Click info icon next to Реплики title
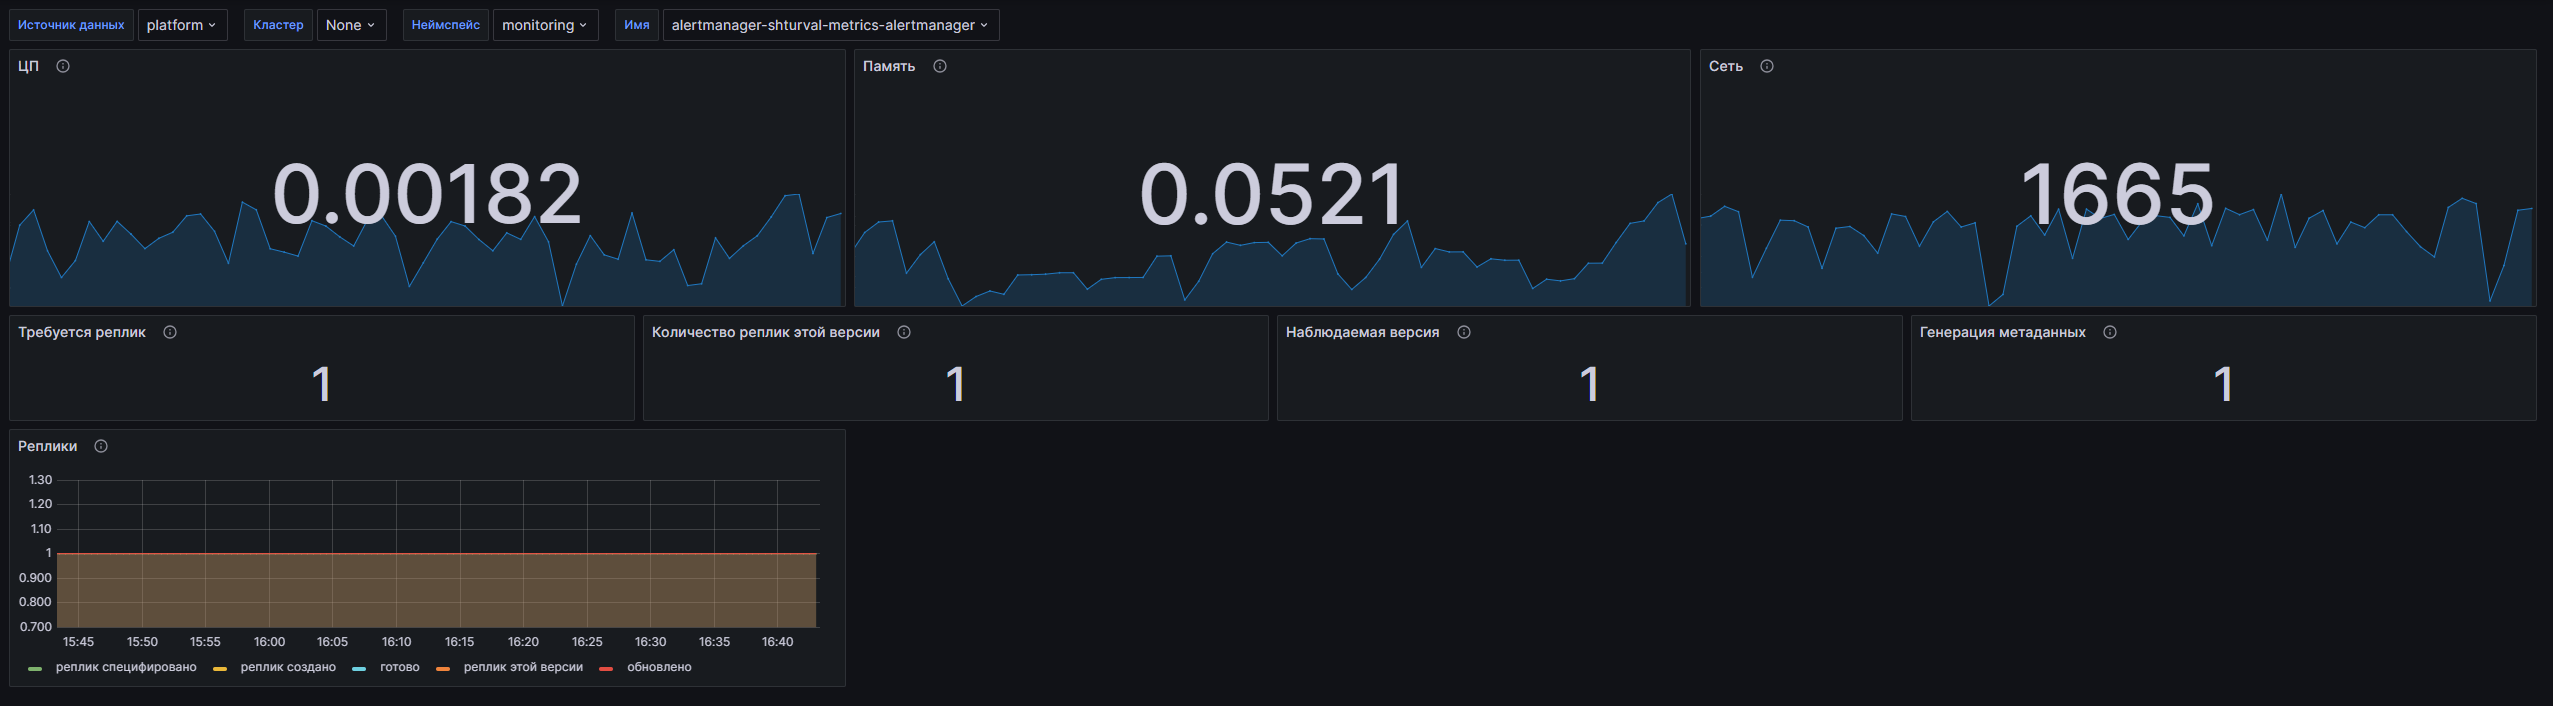 point(101,446)
